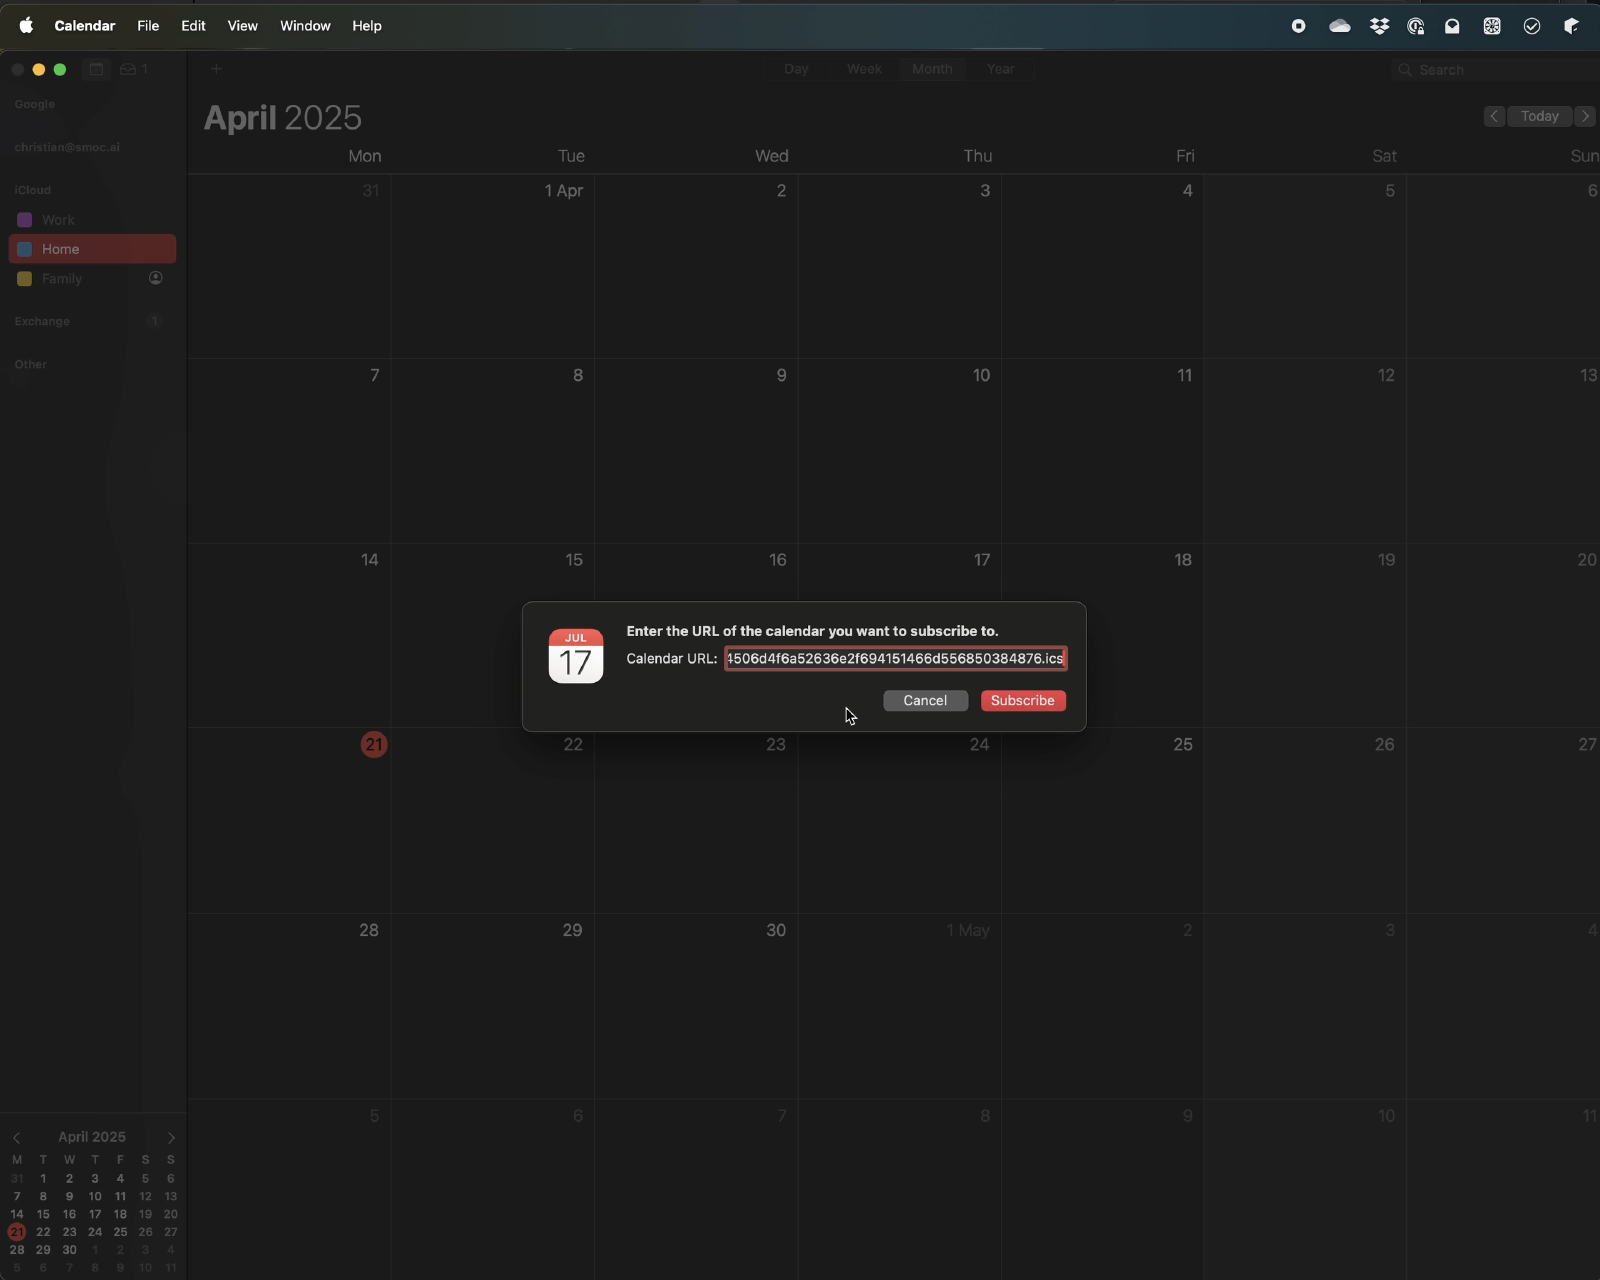Toggle the yellow Family calendar checkbox
This screenshot has height=1280, width=1600.
25,279
